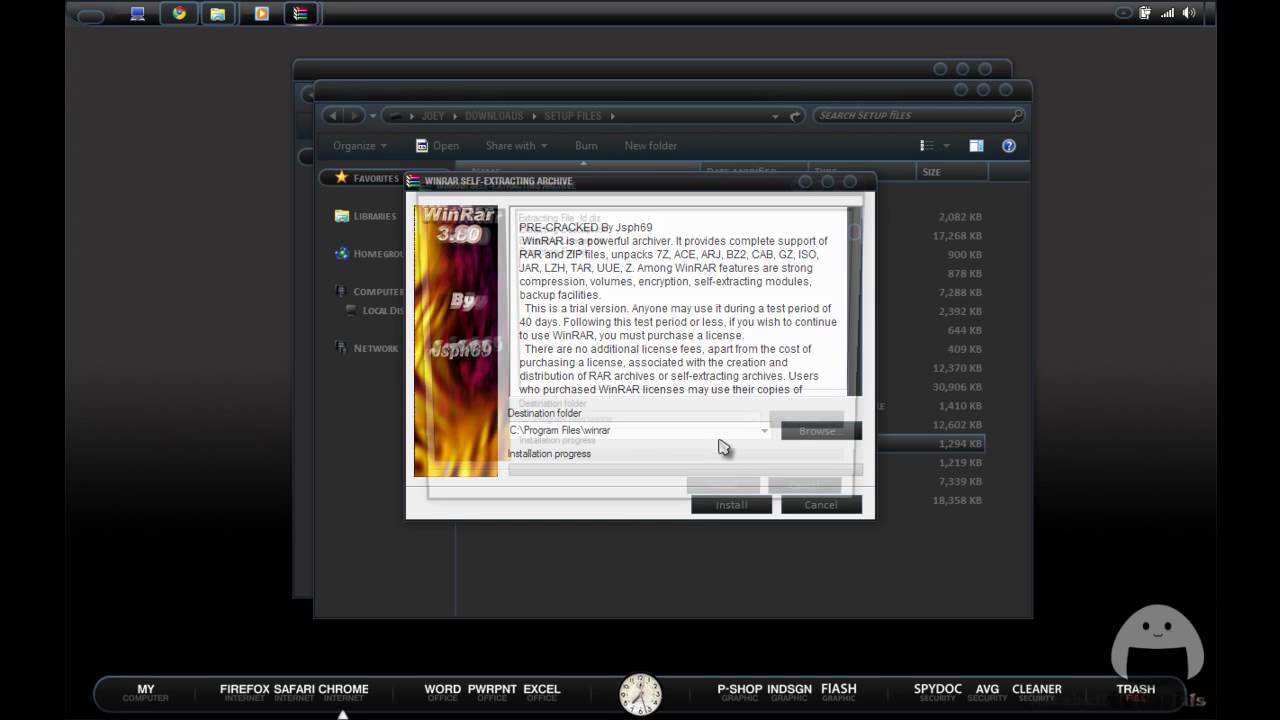Screen dimensions: 1280x720
Task: Open the Share with menu
Action: click(x=516, y=146)
